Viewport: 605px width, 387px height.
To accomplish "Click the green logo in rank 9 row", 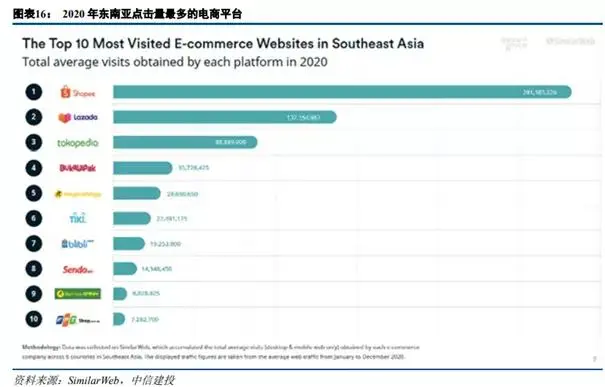I will [78, 294].
